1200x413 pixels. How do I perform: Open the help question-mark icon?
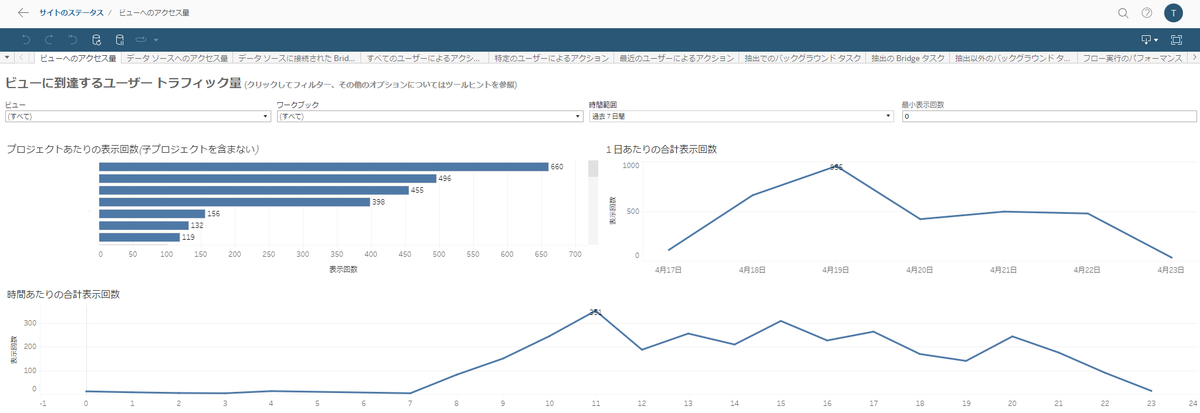[1147, 13]
